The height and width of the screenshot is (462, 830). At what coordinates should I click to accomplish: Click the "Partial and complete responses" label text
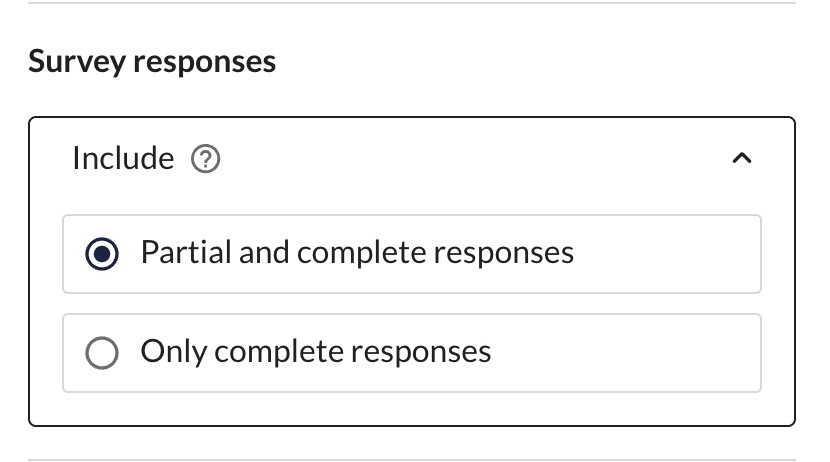(x=357, y=252)
